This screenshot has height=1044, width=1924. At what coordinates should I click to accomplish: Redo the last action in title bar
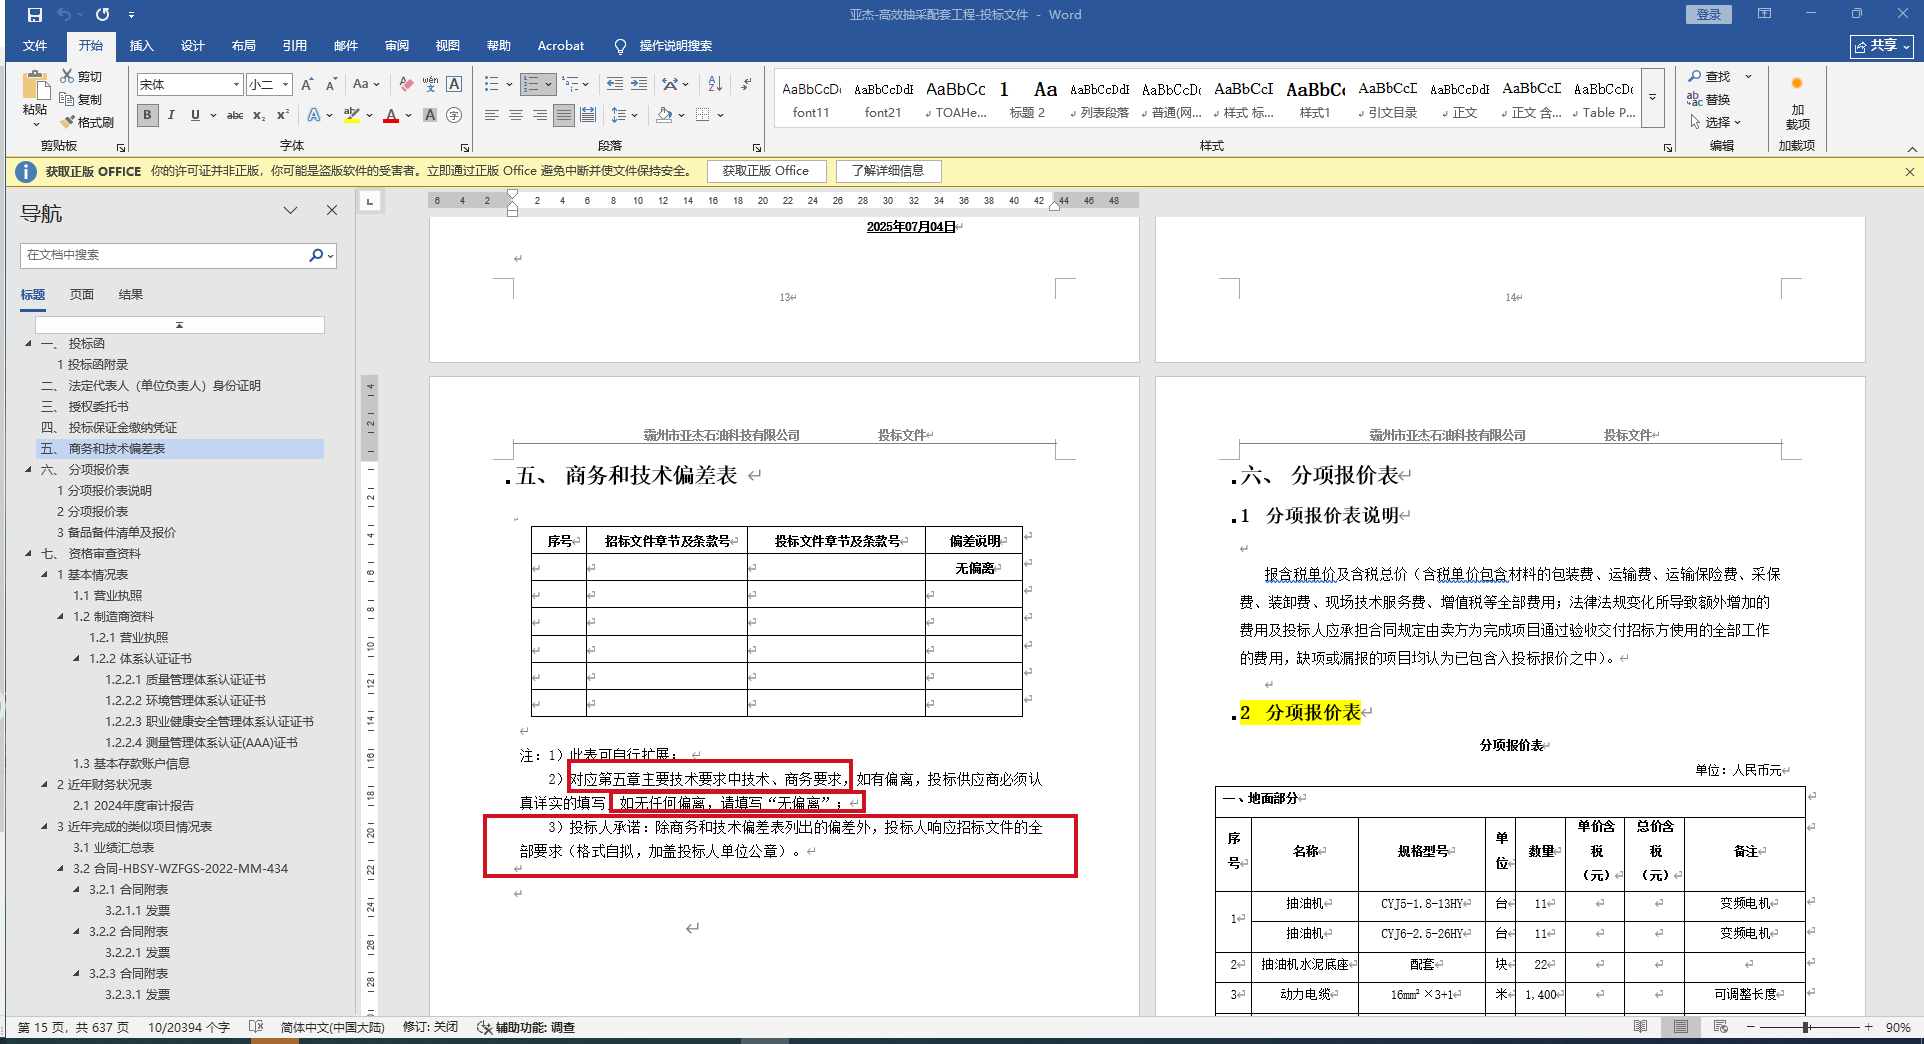pyautogui.click(x=103, y=15)
